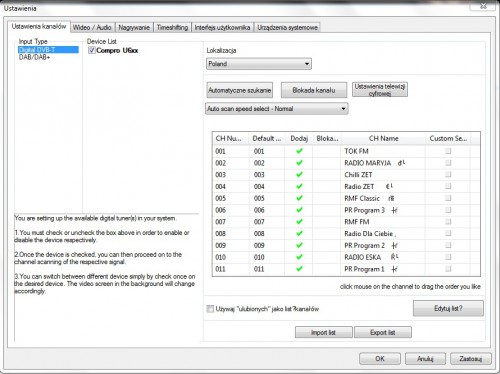Click channel number 004 in CH Nu column
The height and width of the screenshot is (374, 500).
pos(220,186)
